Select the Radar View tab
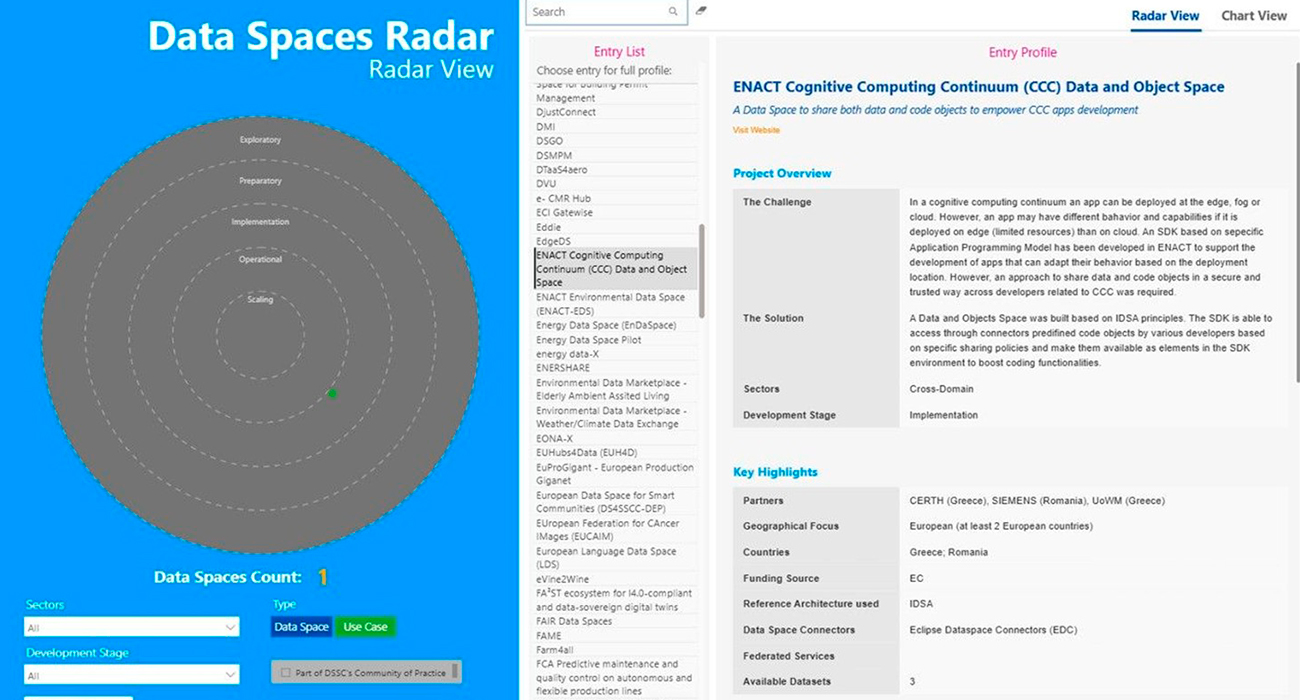Viewport: 1300px width, 700px height. [x=1165, y=16]
